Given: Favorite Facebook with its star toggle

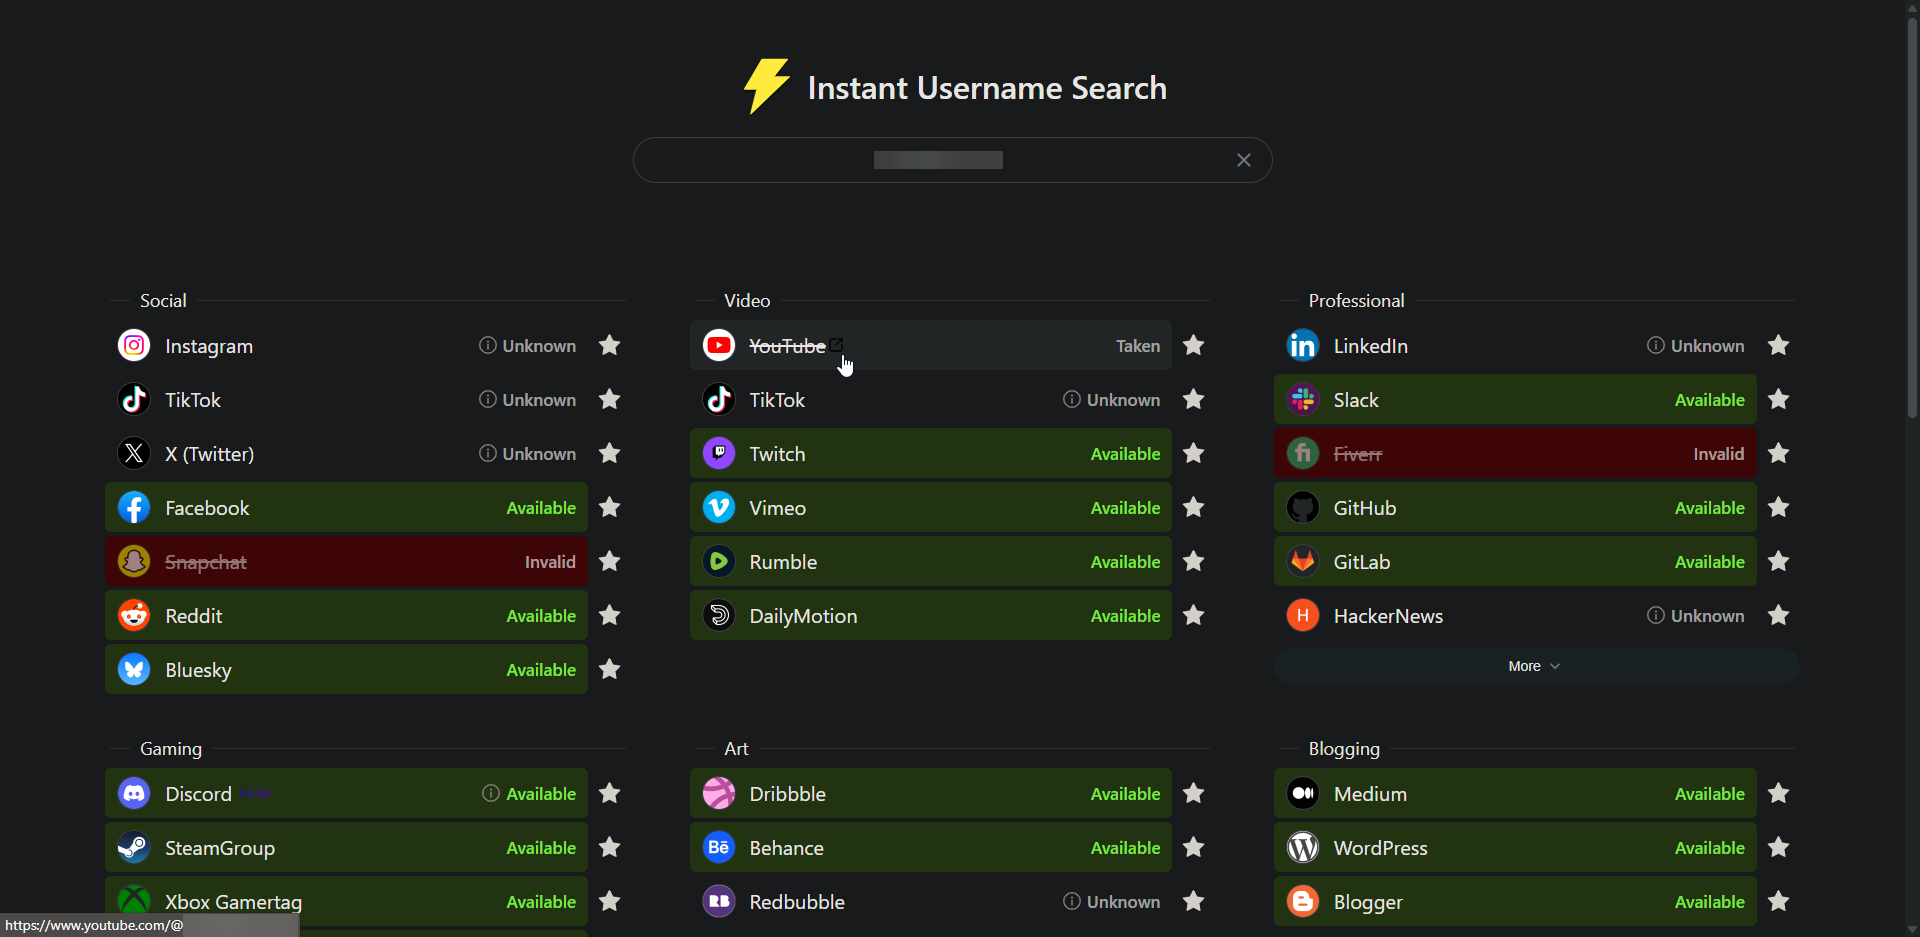Looking at the screenshot, I should [609, 508].
